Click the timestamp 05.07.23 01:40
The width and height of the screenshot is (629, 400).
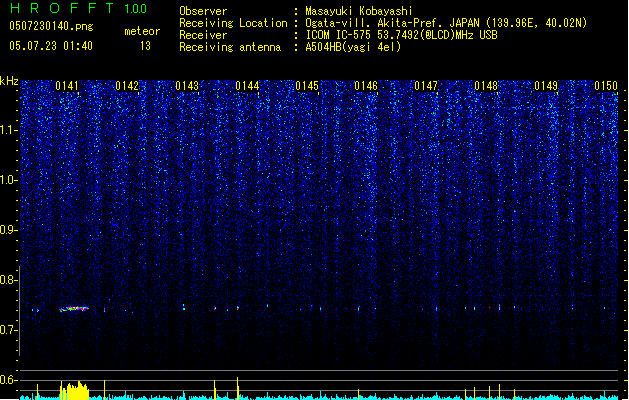pos(51,46)
